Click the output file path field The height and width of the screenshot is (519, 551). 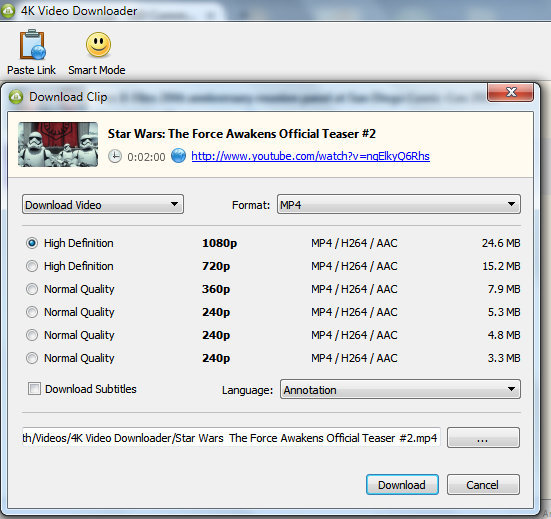231,437
